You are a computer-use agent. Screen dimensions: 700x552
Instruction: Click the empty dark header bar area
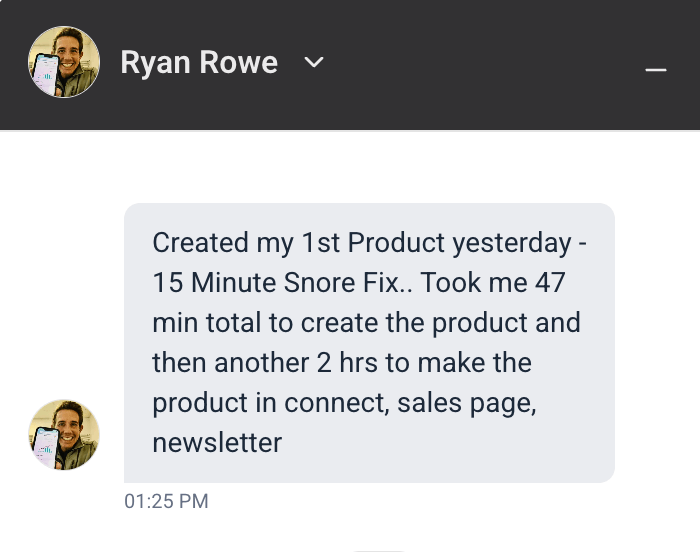click(480, 65)
